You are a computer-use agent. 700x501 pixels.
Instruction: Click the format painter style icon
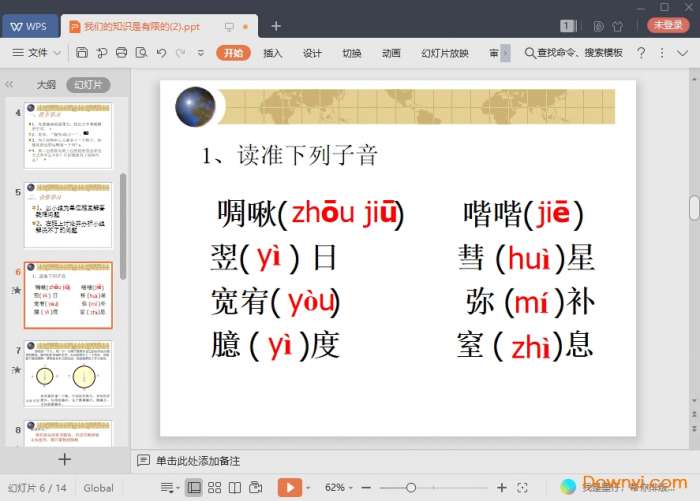101,53
